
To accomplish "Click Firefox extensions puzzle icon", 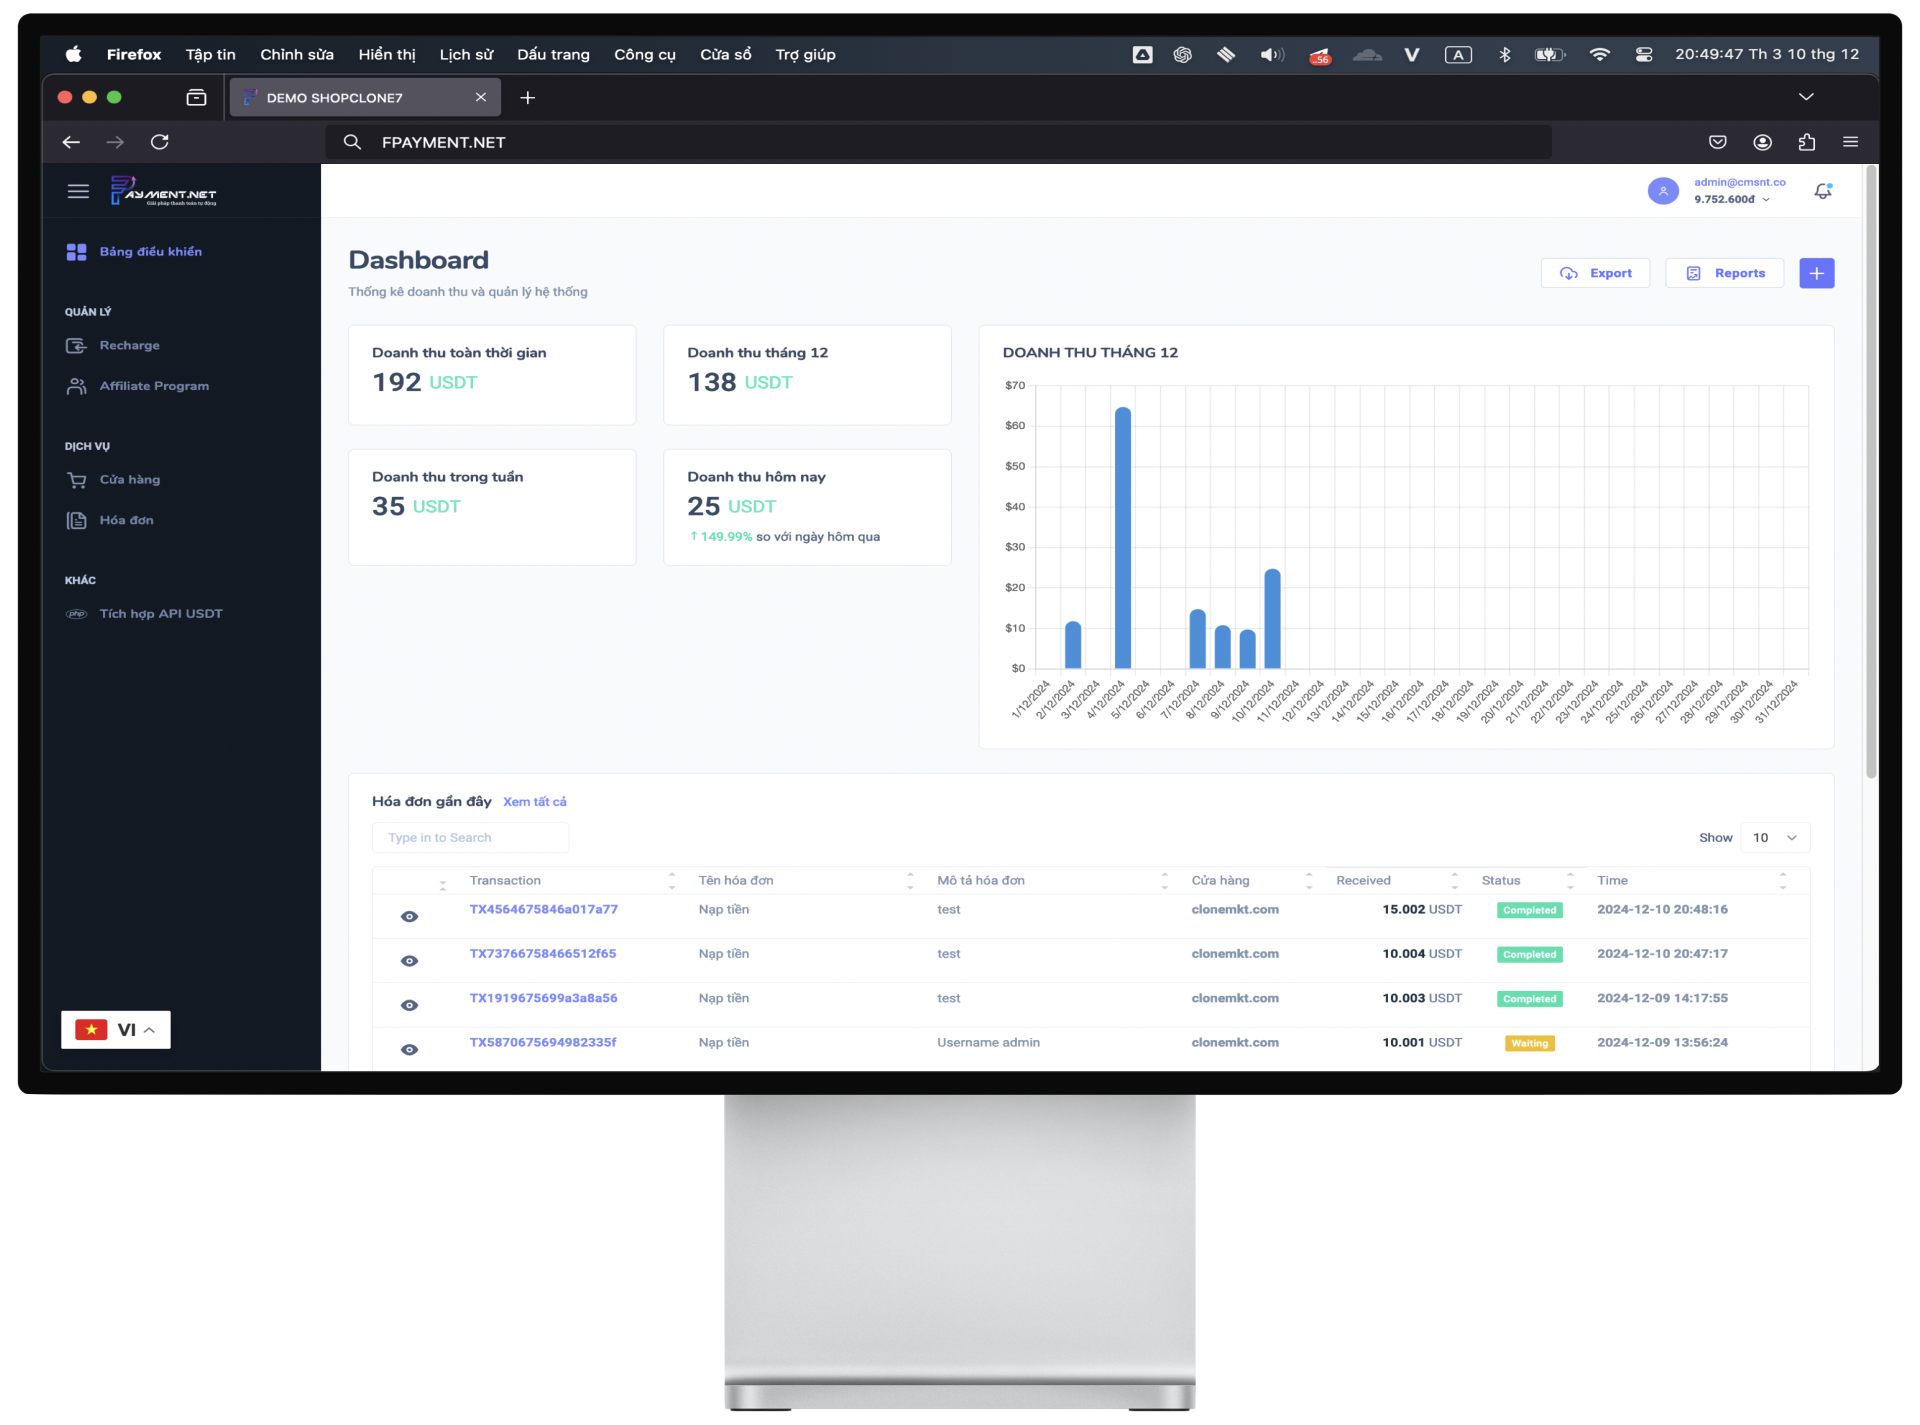I will click(x=1806, y=142).
